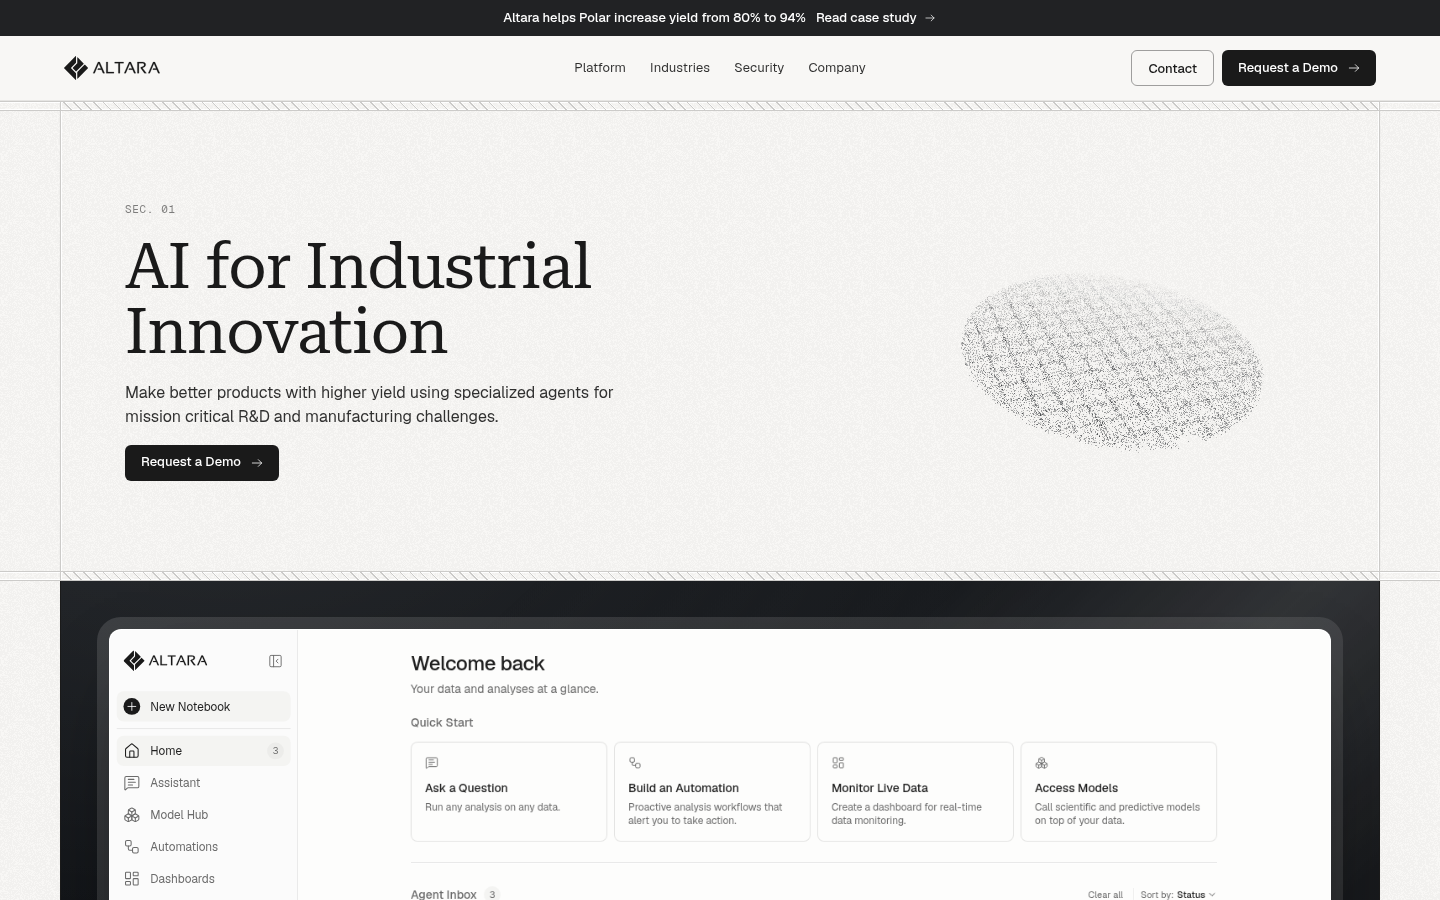Collapse the app sidebar panel icon
This screenshot has width=1440, height=900.
pyautogui.click(x=275, y=661)
